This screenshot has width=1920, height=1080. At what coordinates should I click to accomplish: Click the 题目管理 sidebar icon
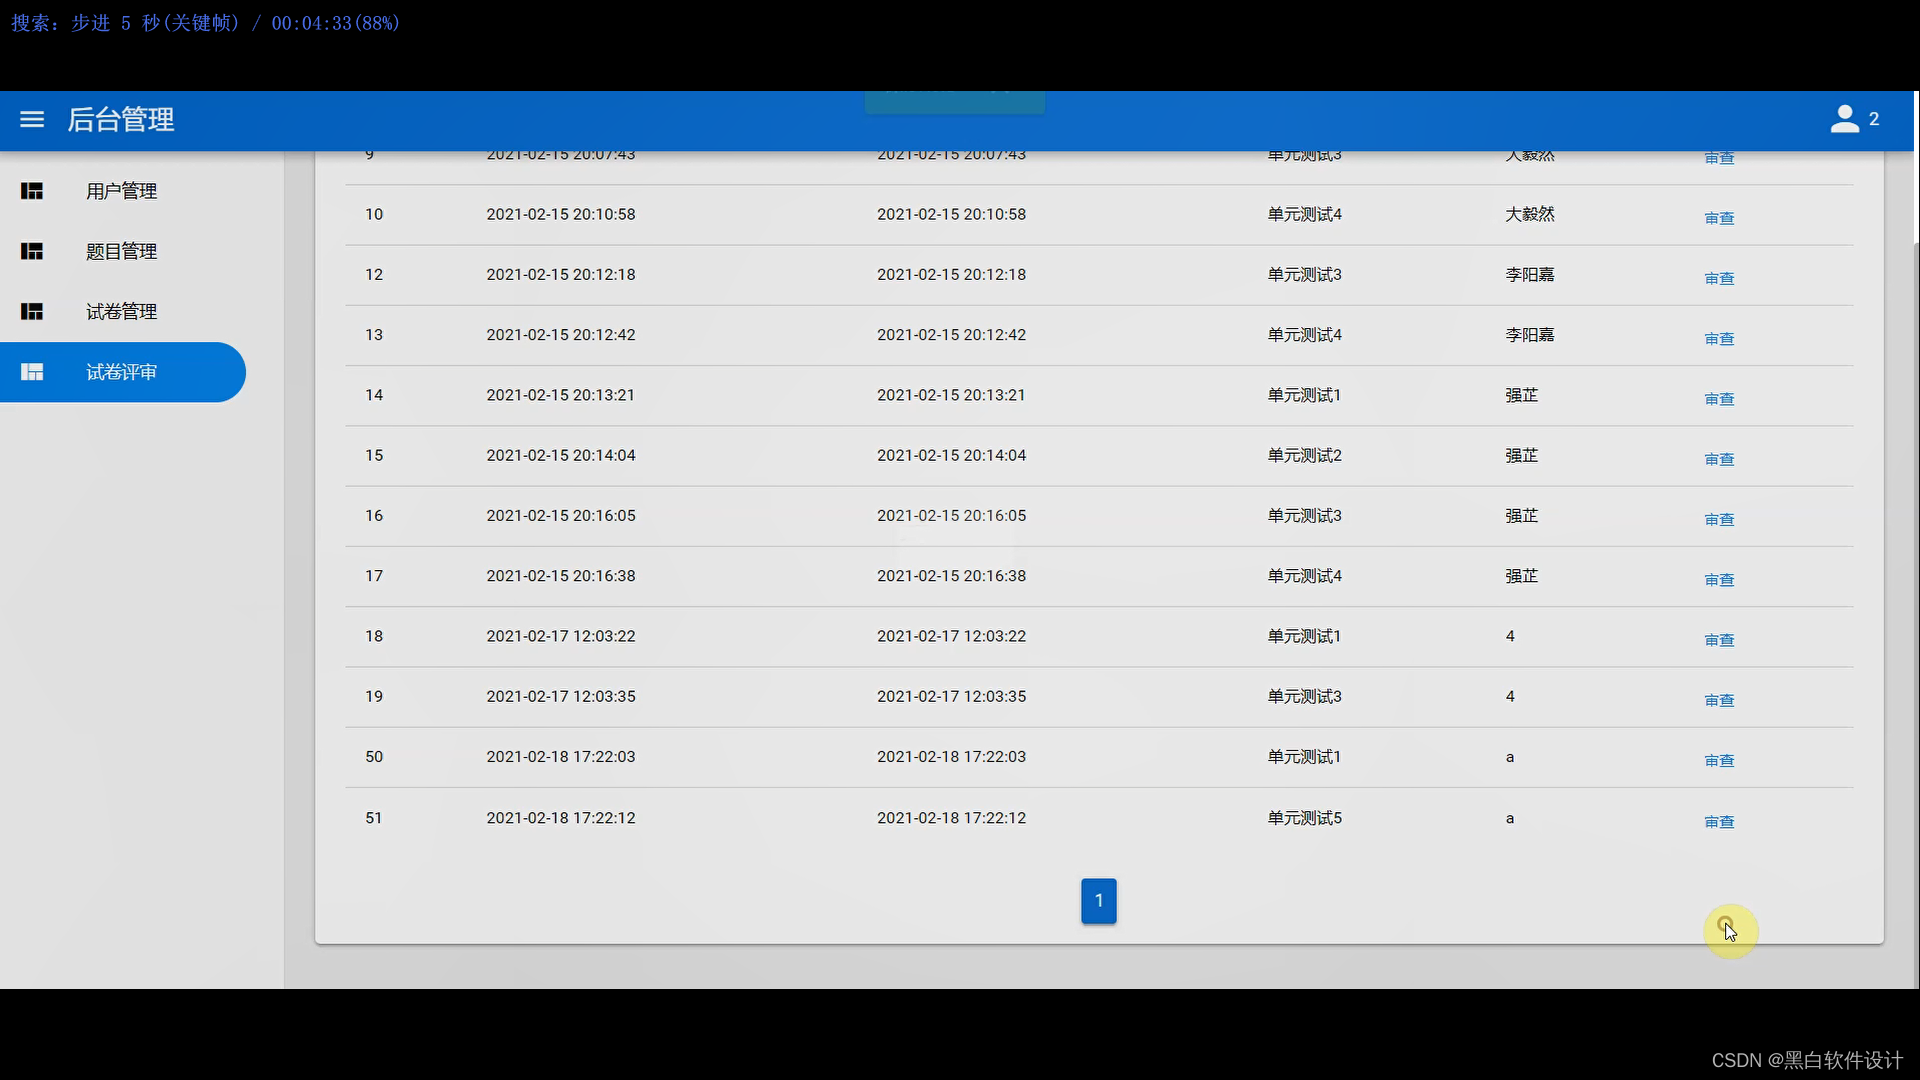(x=32, y=251)
